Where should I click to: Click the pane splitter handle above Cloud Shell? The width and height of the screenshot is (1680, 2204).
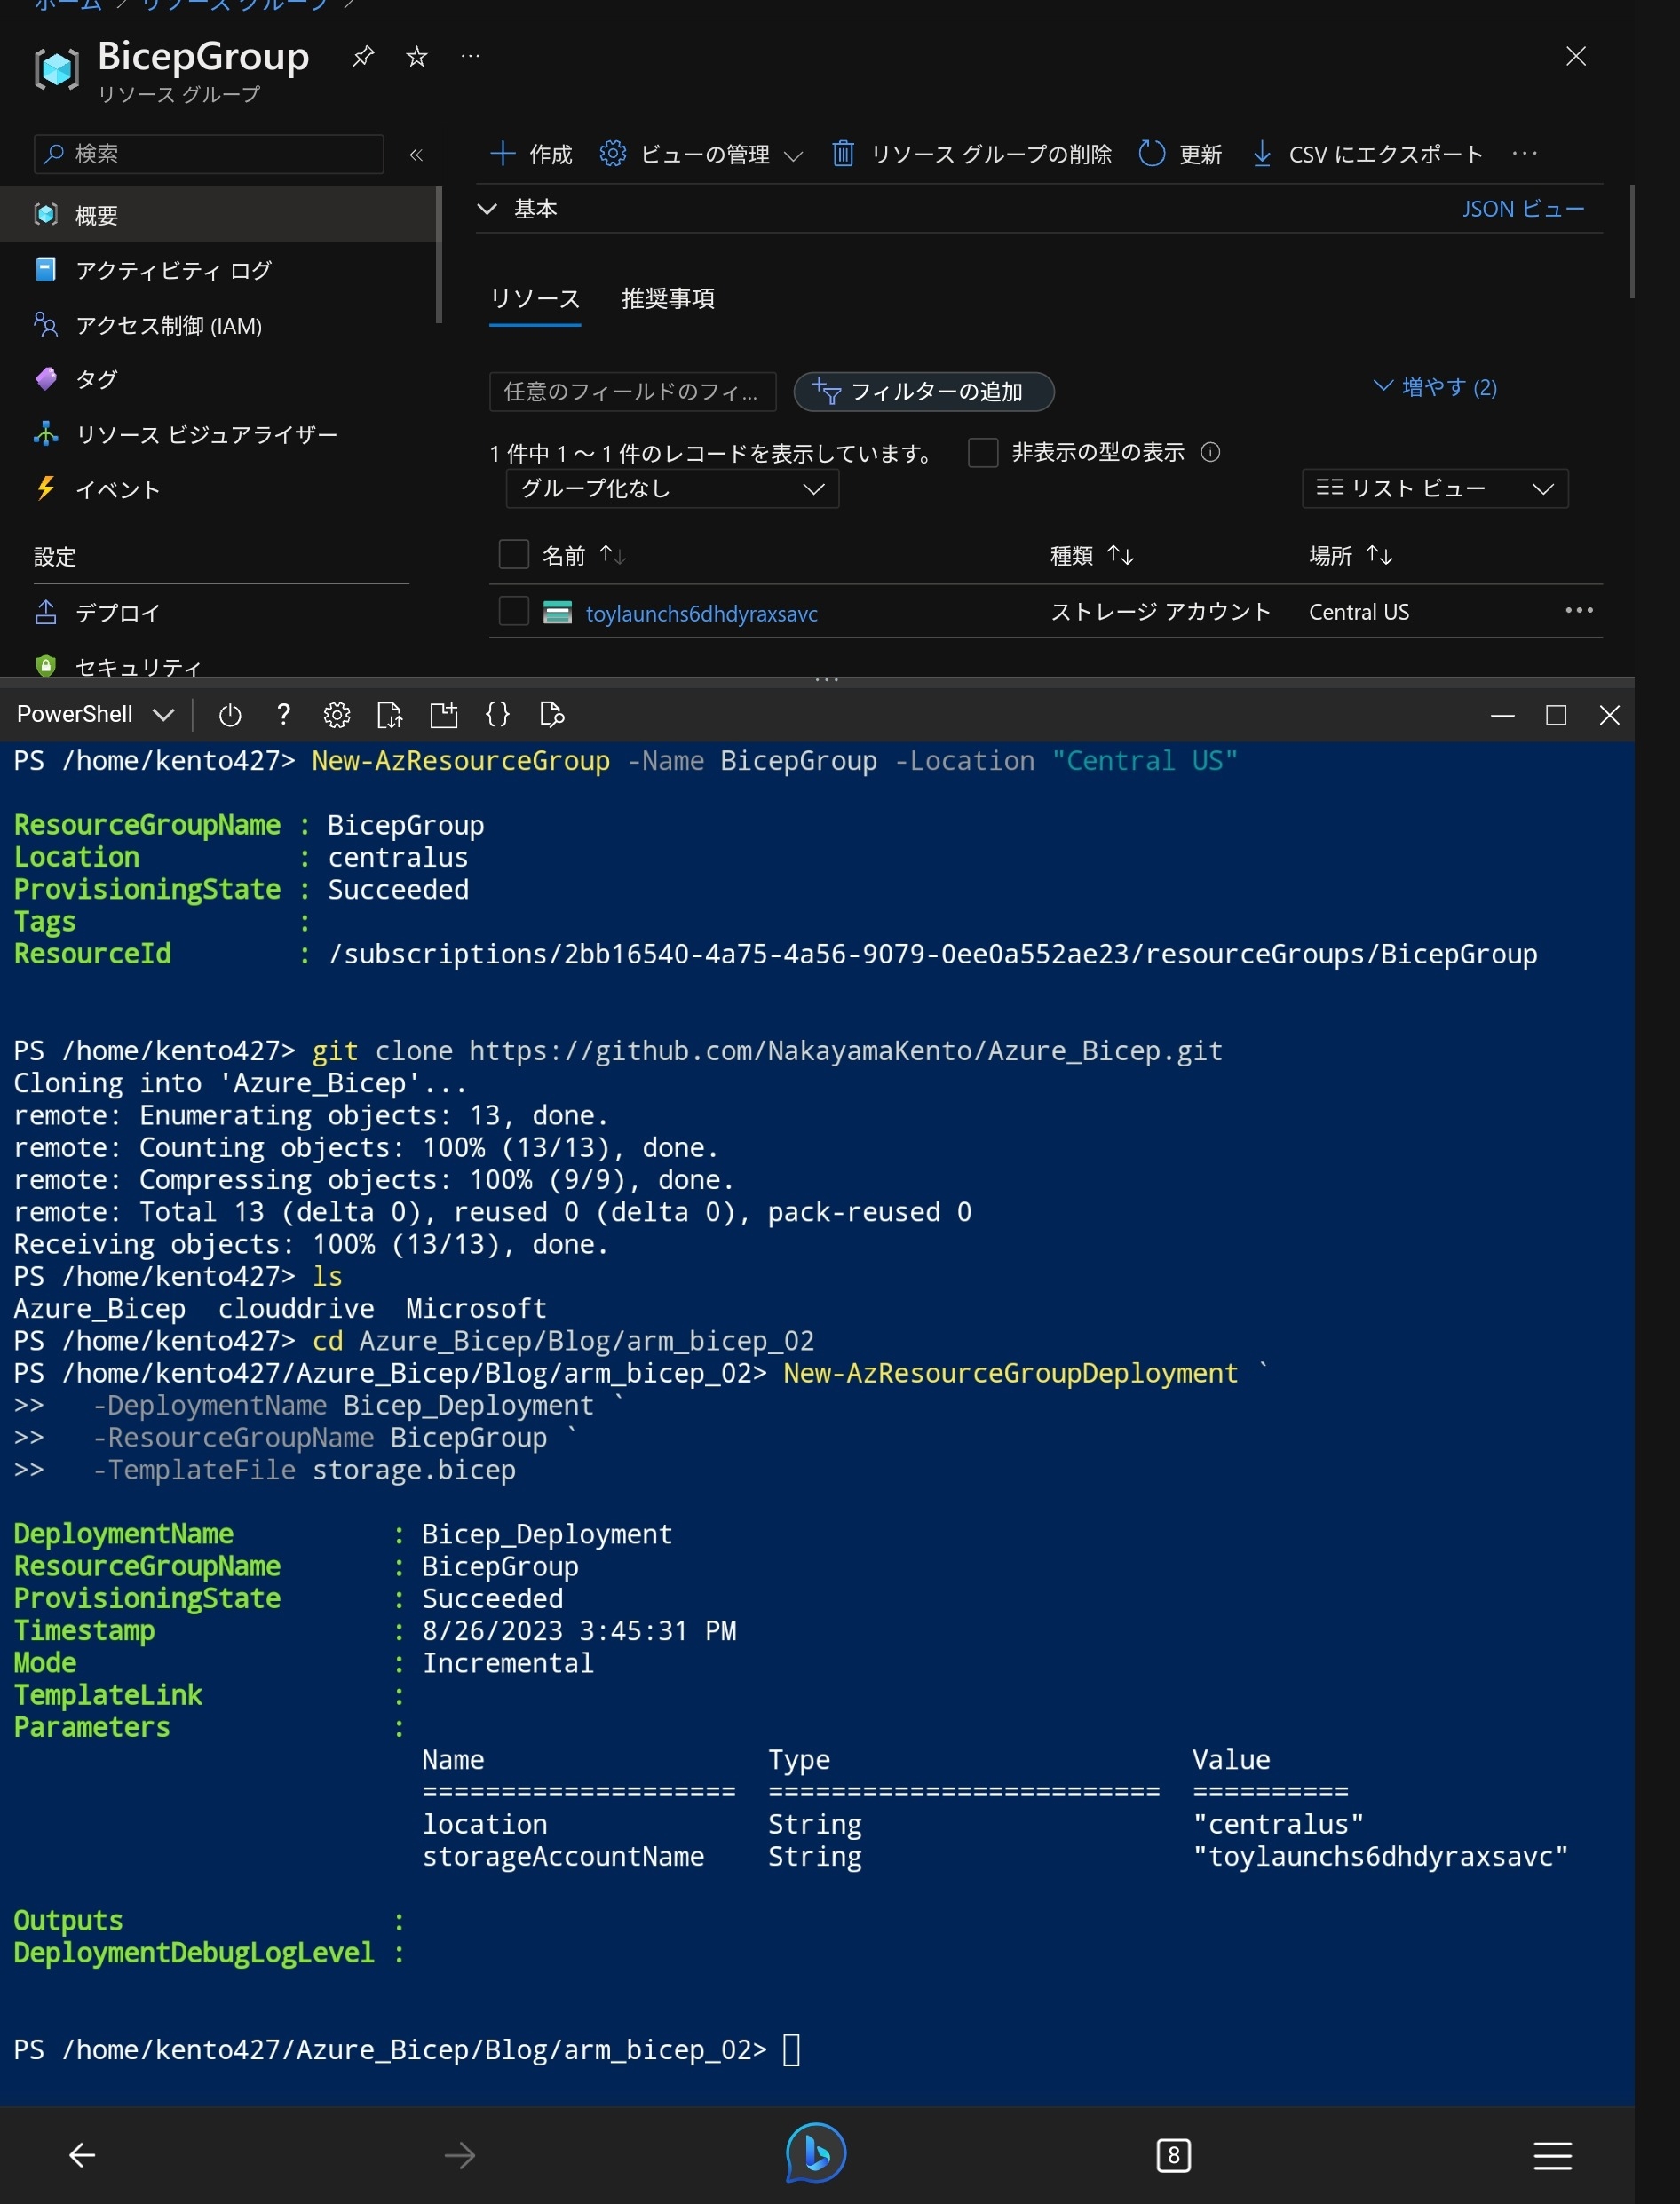point(827,679)
